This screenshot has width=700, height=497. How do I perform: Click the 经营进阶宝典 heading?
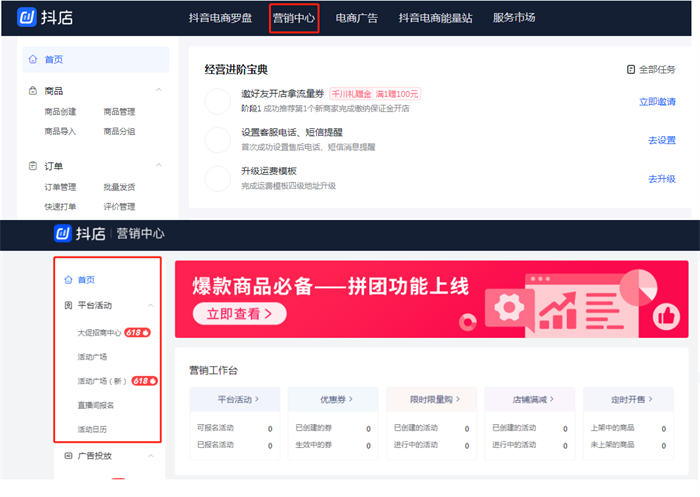(x=236, y=70)
